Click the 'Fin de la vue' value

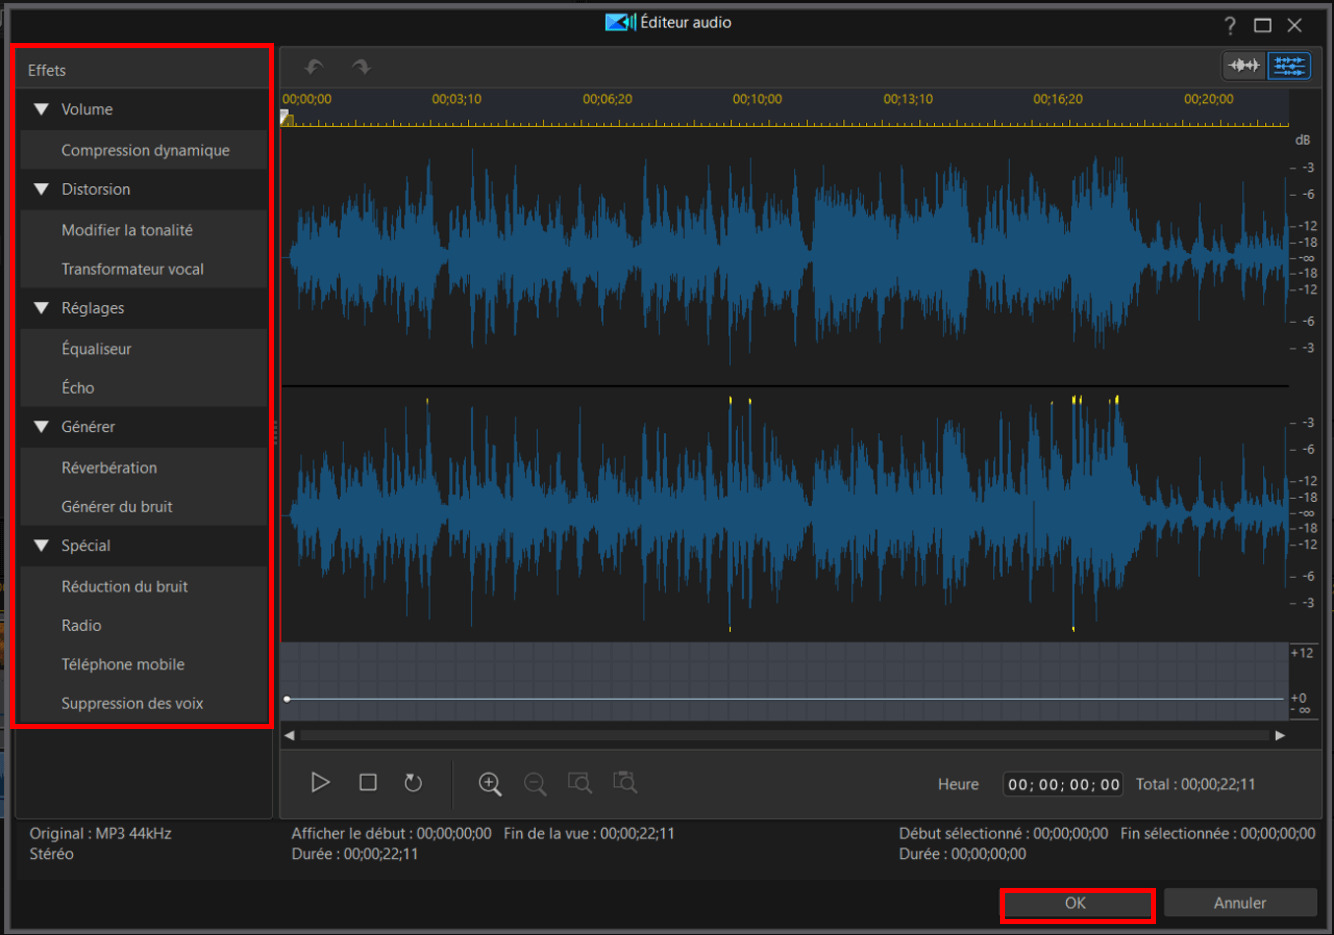637,833
